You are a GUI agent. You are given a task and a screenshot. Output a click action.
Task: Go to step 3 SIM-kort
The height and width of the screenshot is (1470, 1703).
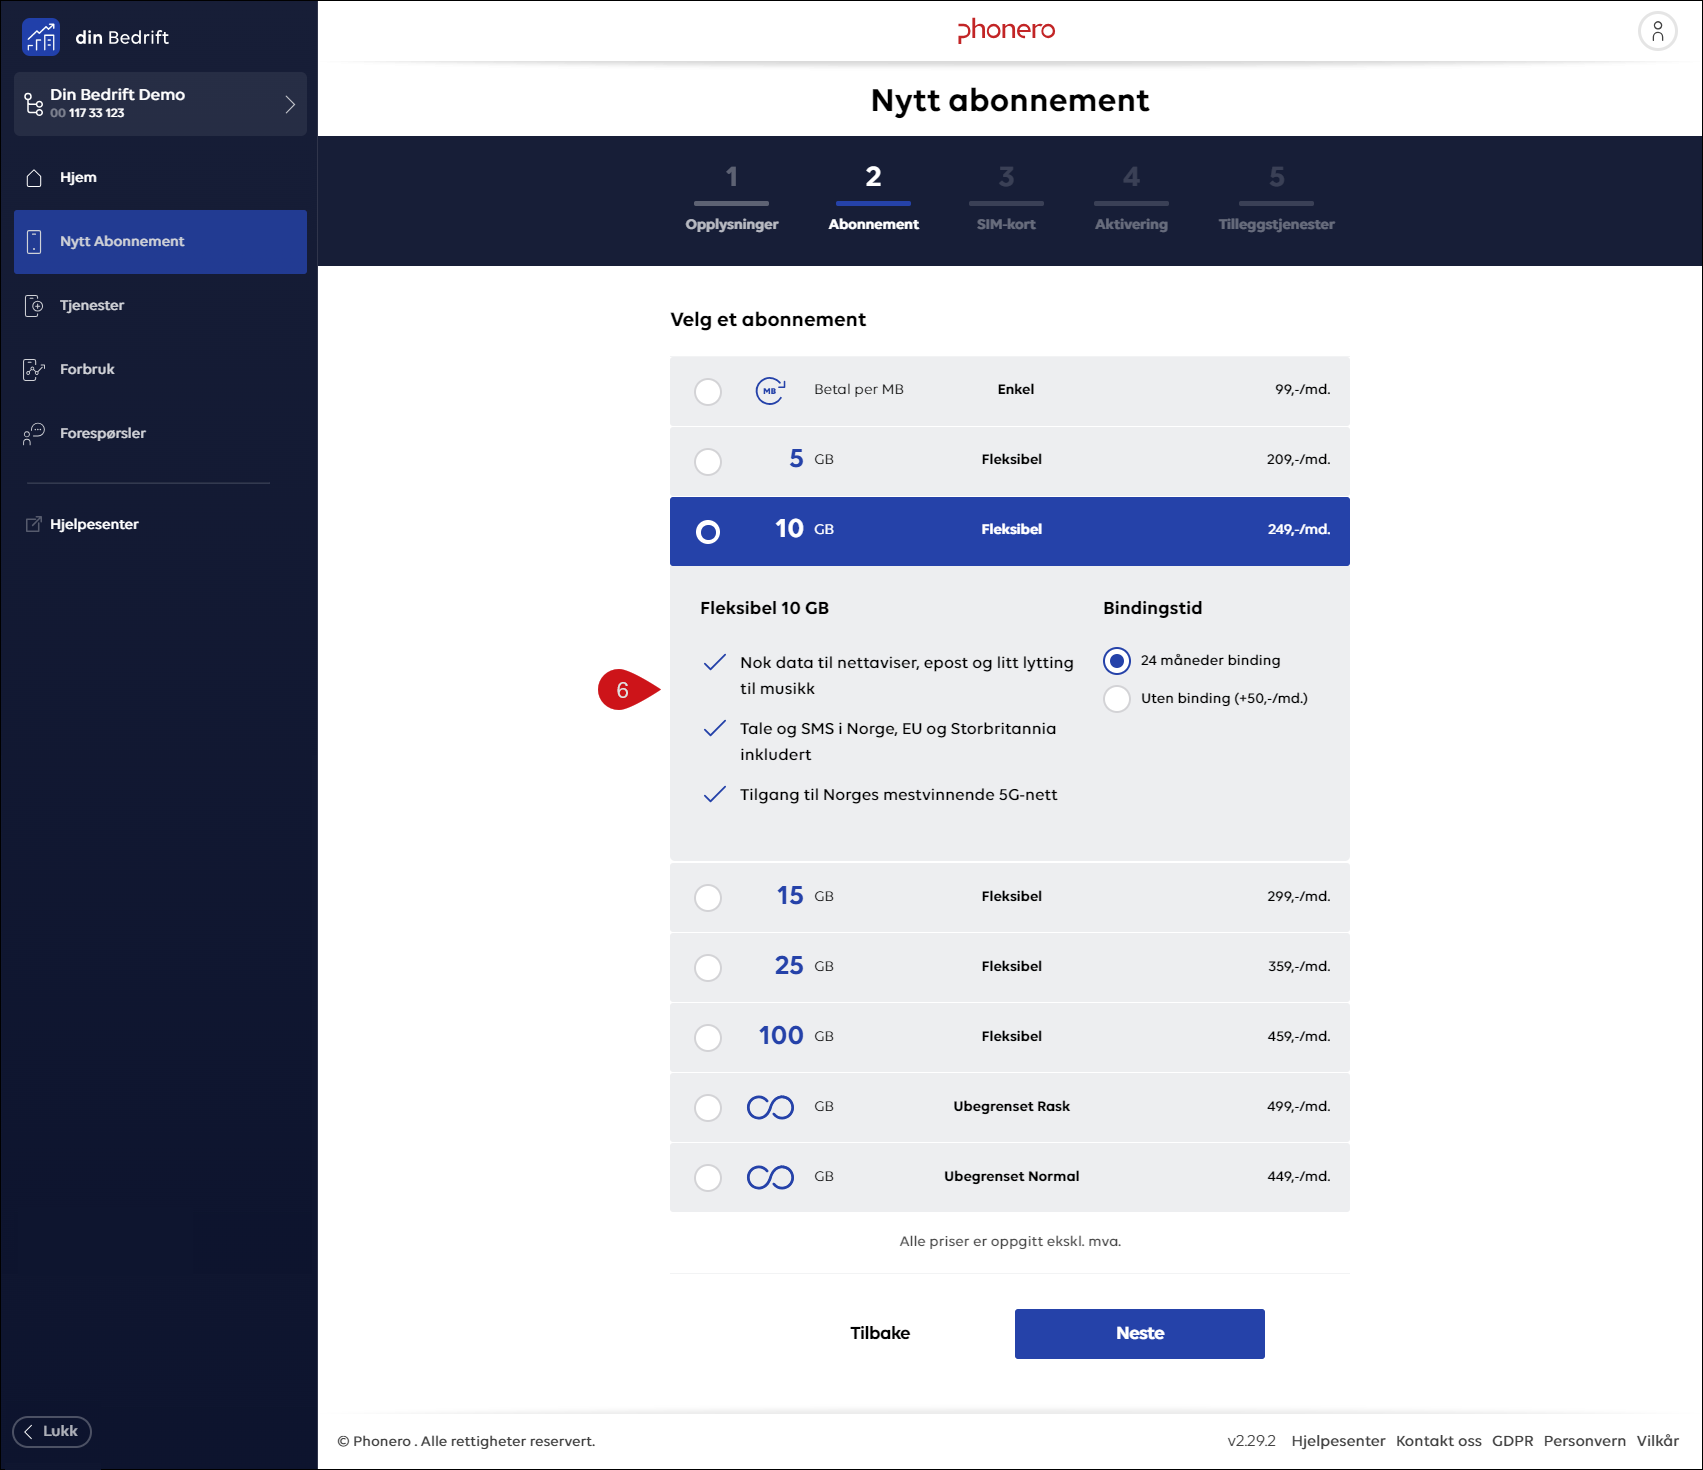point(1006,198)
